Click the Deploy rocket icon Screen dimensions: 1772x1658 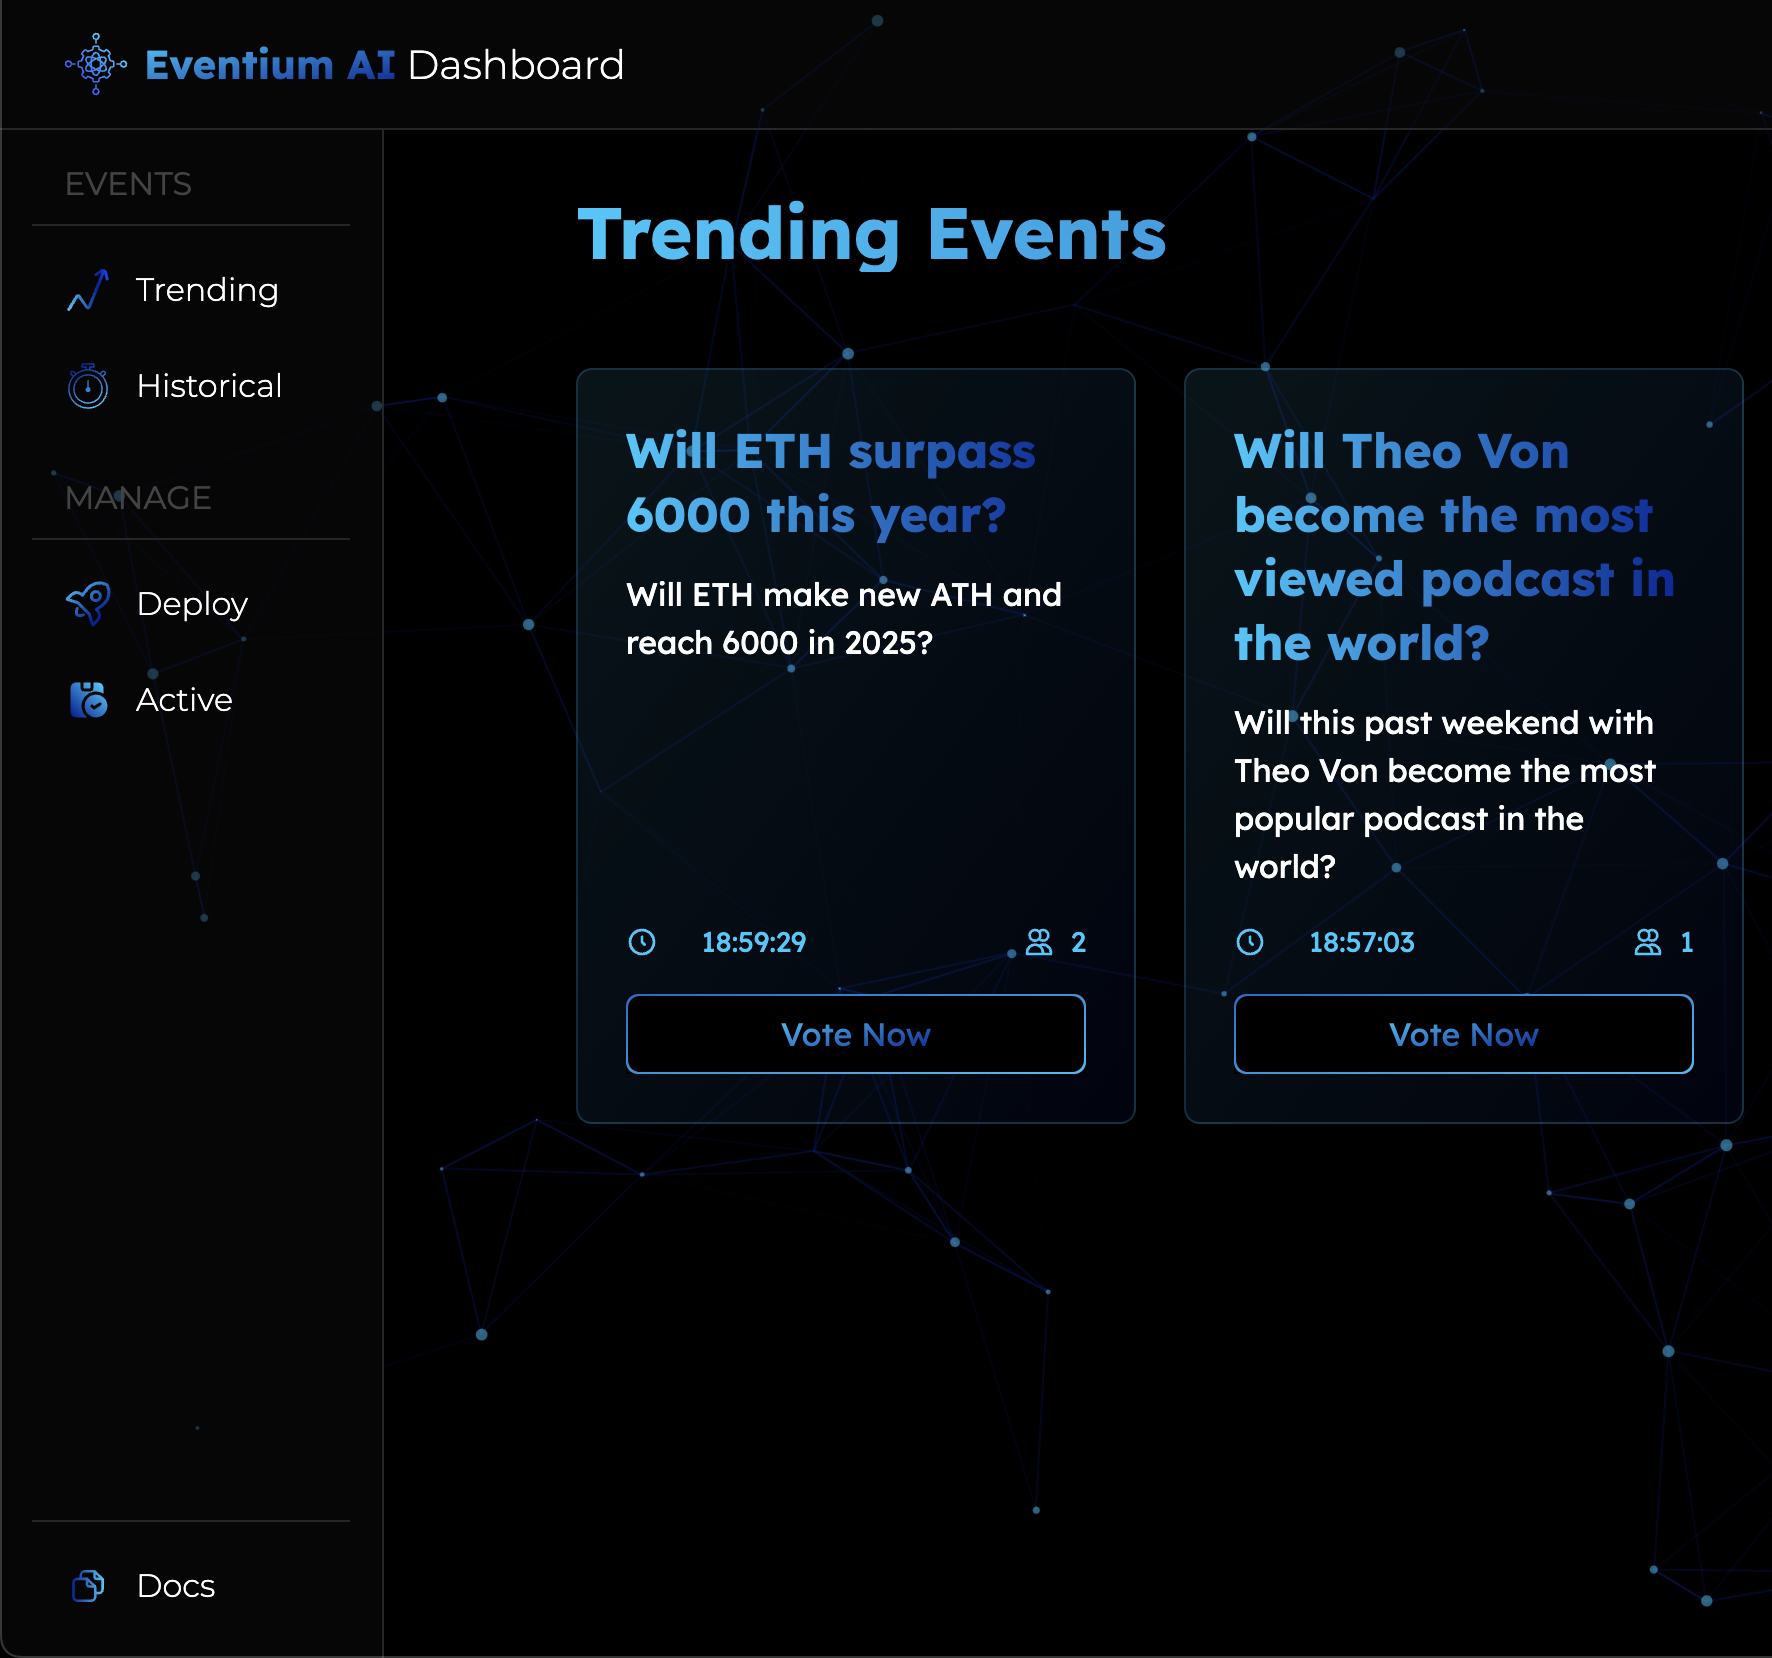(x=88, y=604)
